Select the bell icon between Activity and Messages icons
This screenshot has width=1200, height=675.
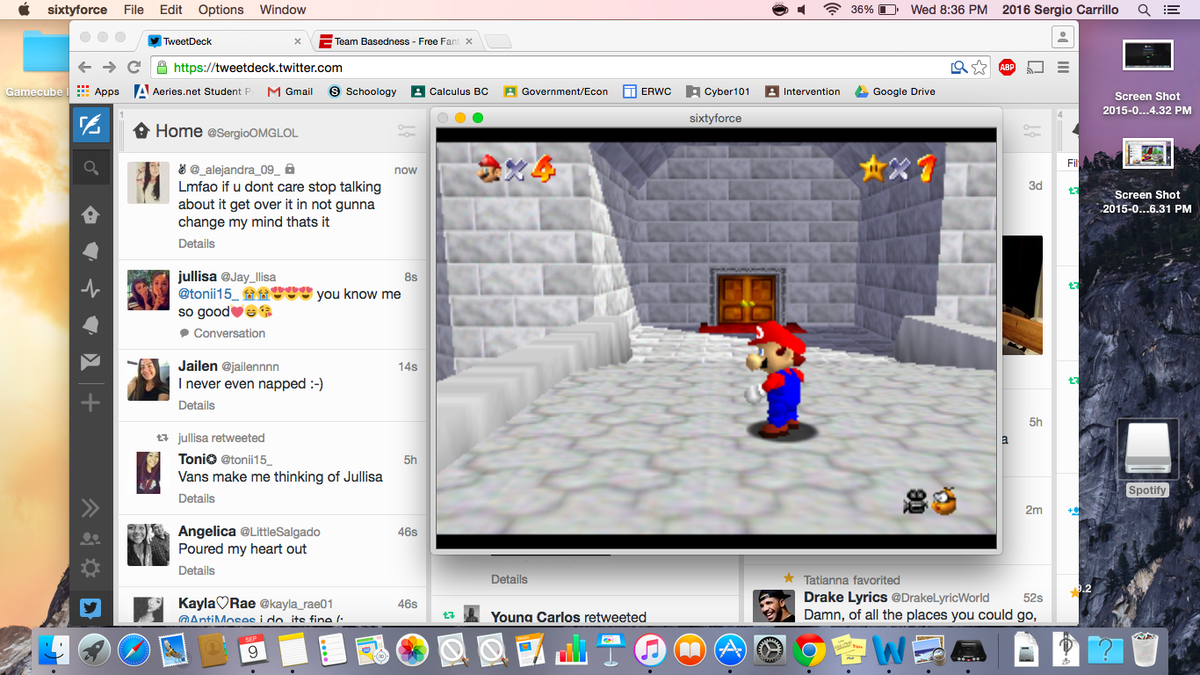click(90, 324)
